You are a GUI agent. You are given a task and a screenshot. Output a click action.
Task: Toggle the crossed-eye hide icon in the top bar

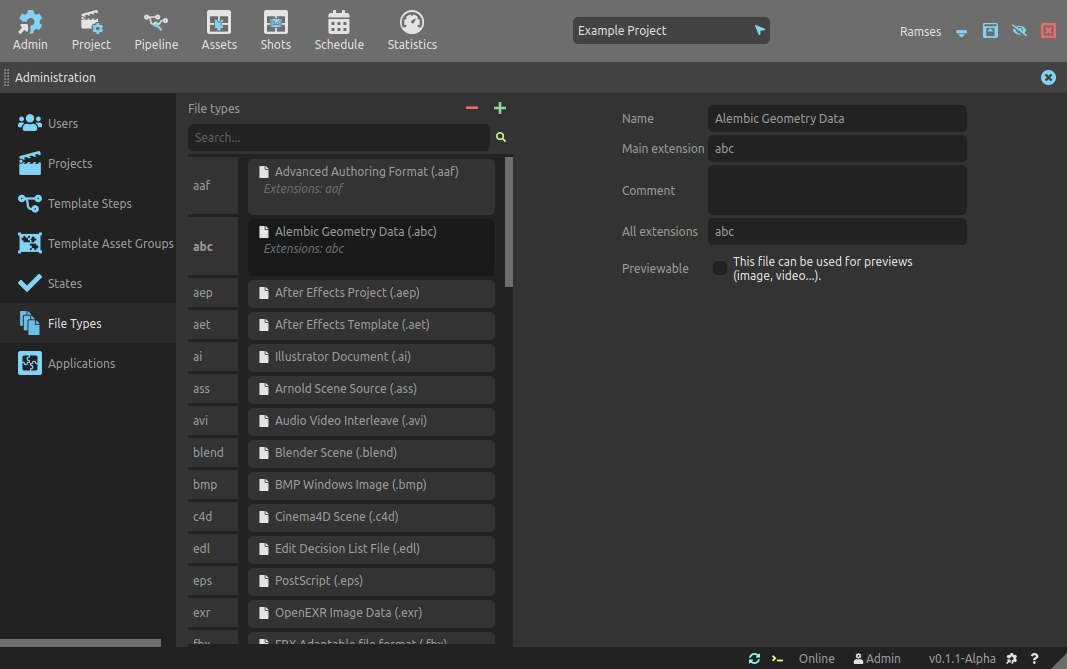click(x=1019, y=31)
